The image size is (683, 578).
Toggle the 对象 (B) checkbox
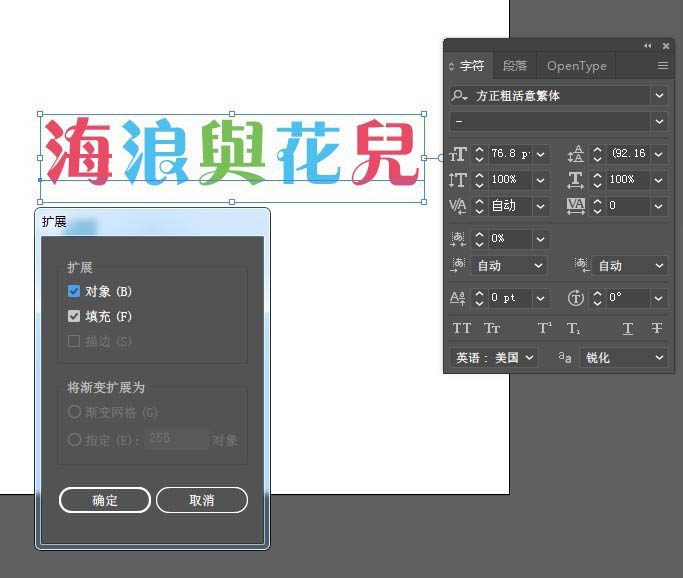coord(74,291)
